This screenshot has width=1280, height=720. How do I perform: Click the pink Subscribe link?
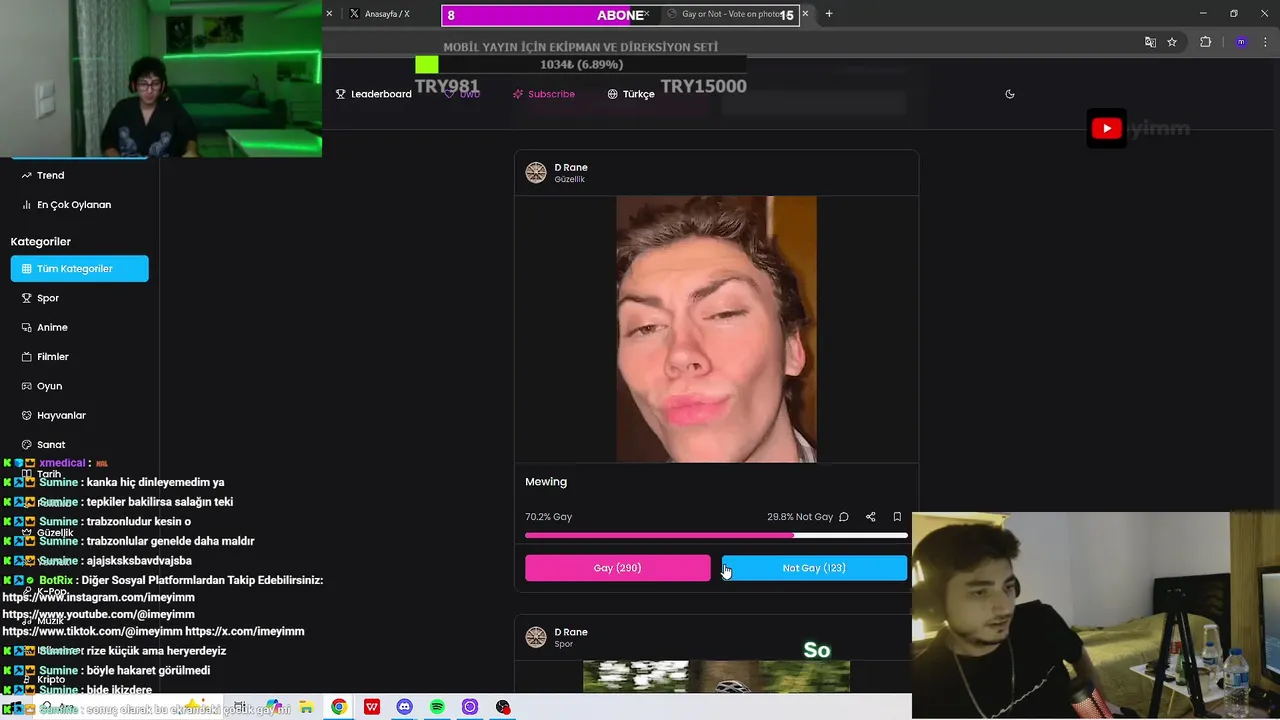(x=544, y=94)
